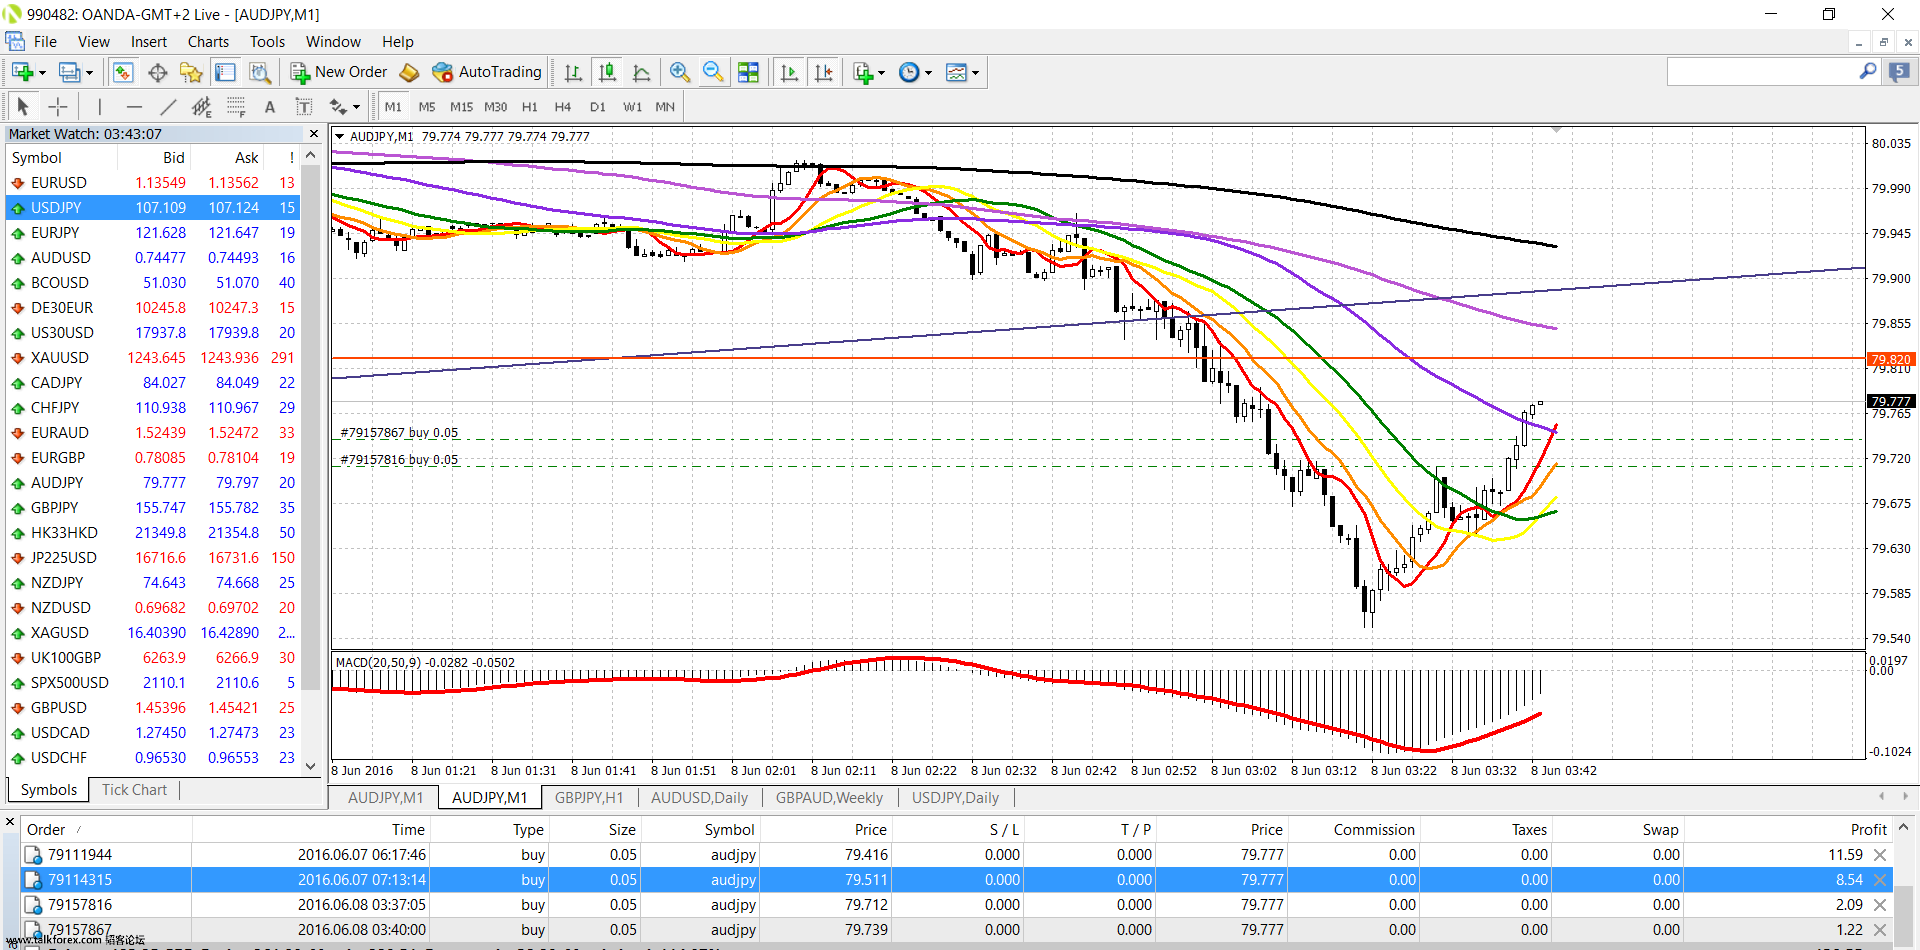Zoom in on the chart
Image resolution: width=1920 pixels, height=950 pixels.
tap(680, 72)
